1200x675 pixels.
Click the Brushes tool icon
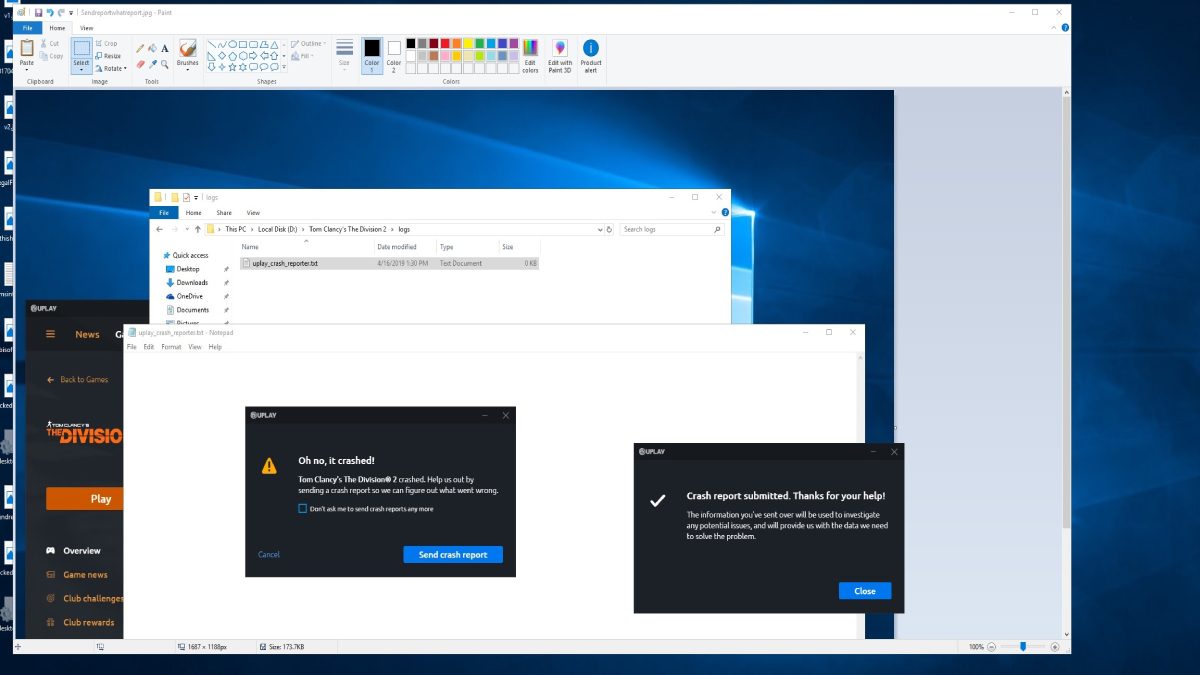pos(187,48)
